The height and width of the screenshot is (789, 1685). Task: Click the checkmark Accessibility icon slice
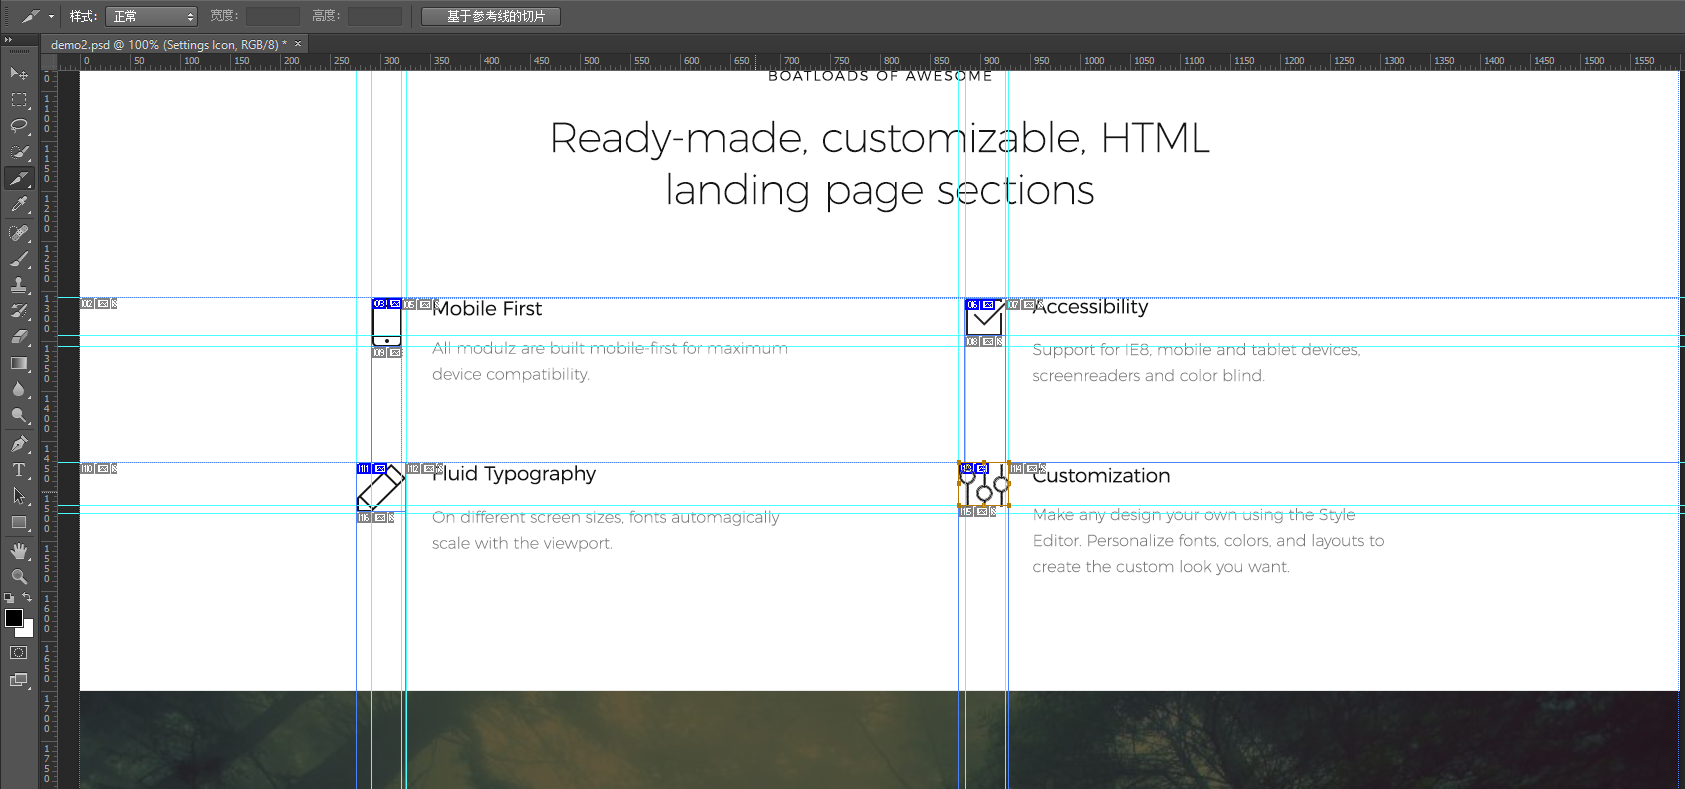click(984, 318)
